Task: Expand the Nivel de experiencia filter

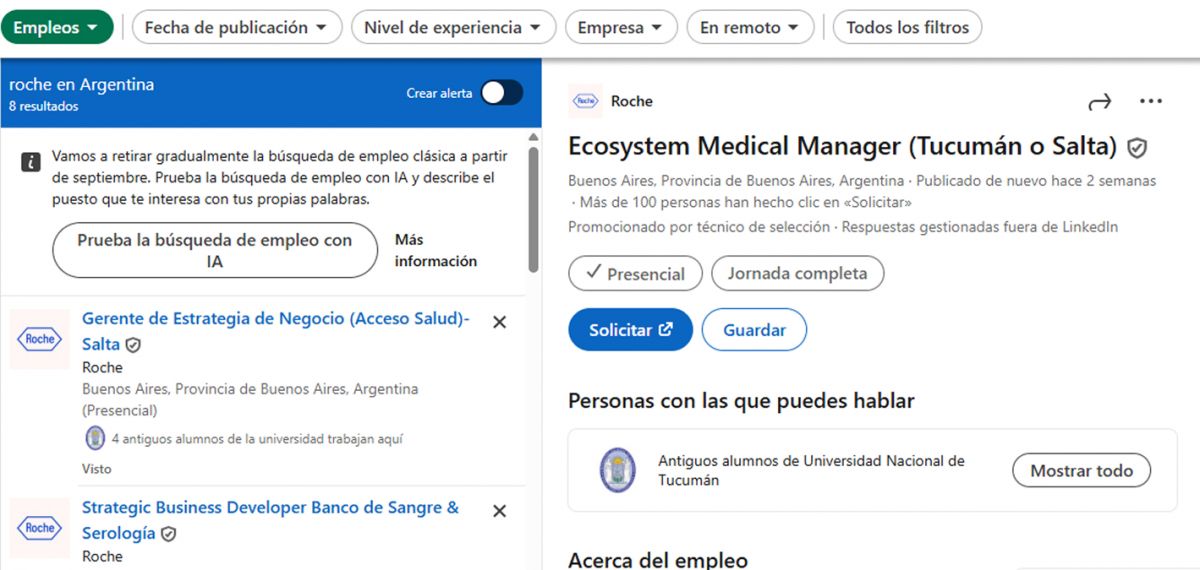Action: click(x=453, y=28)
